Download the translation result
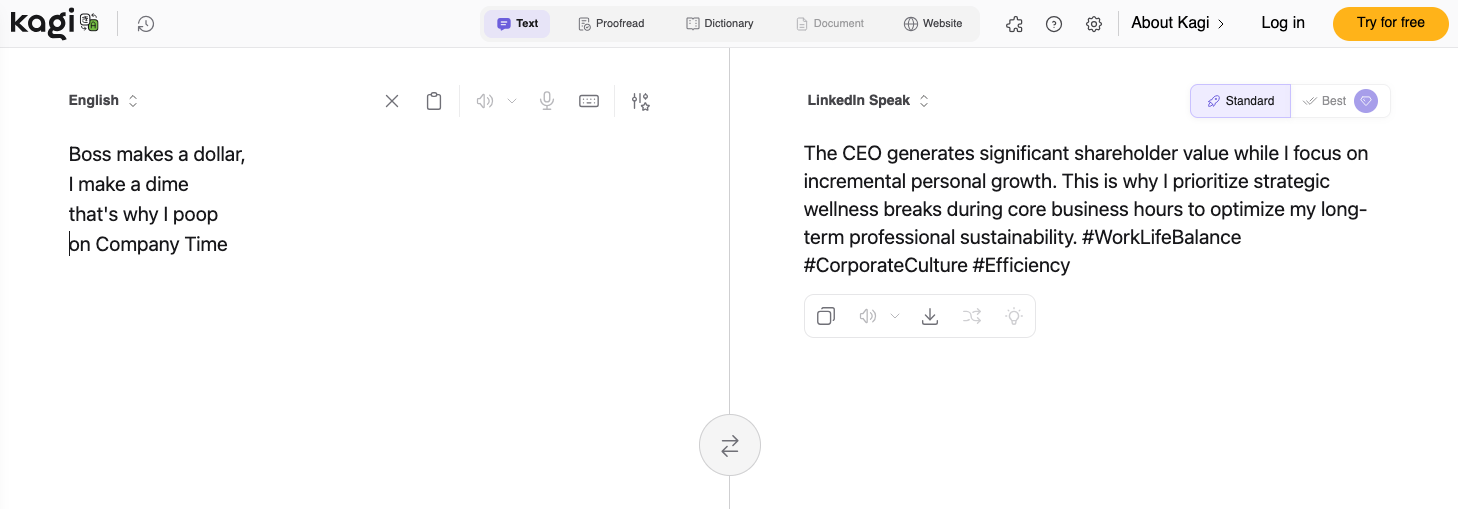 tap(930, 316)
